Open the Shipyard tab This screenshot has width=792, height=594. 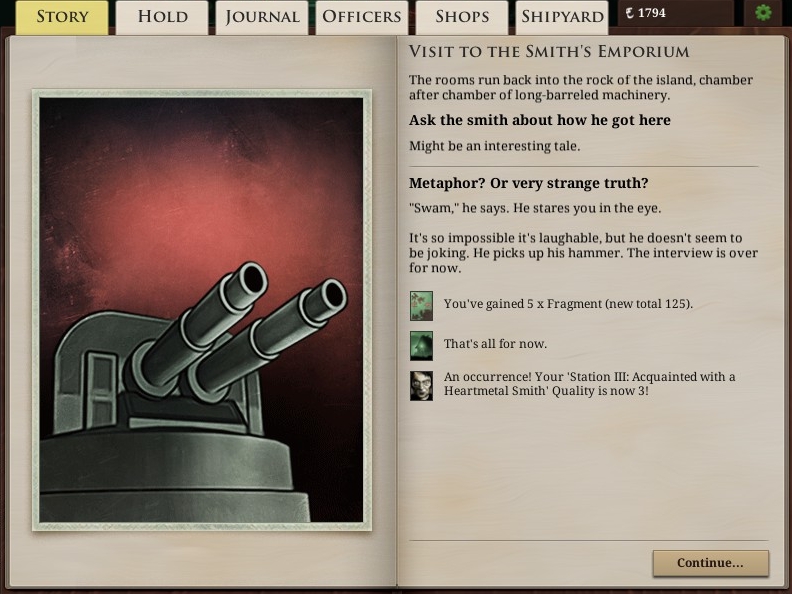[562, 17]
